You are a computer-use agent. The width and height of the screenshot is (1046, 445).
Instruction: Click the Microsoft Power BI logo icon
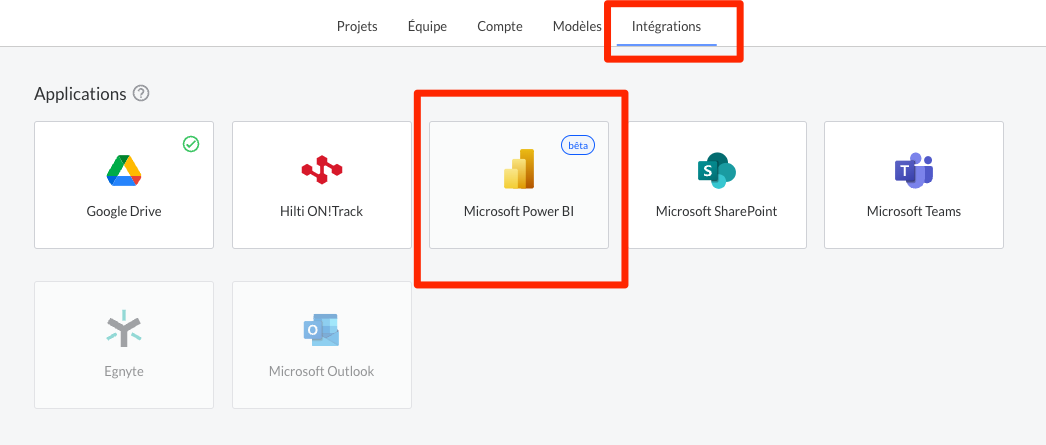[x=519, y=169]
